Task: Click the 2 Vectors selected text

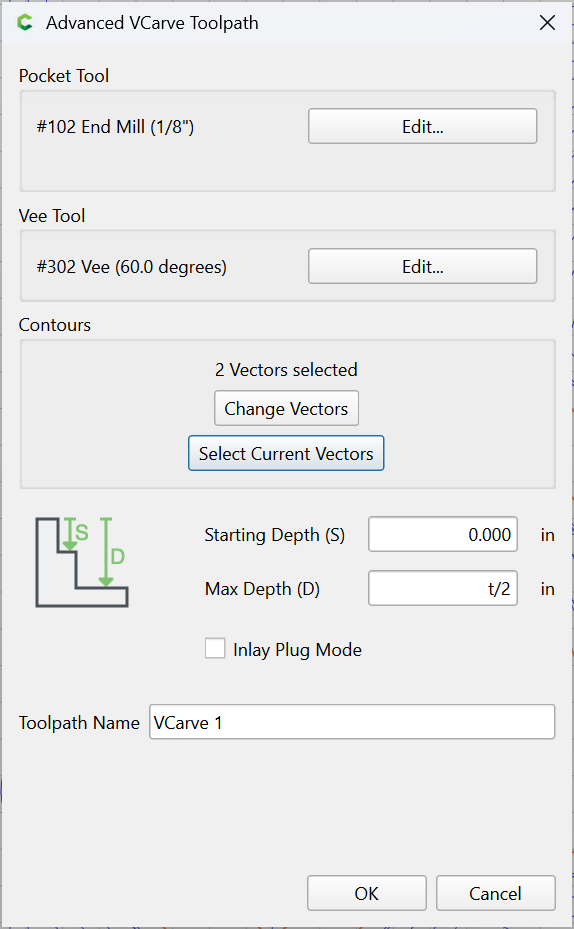Action: [286, 370]
